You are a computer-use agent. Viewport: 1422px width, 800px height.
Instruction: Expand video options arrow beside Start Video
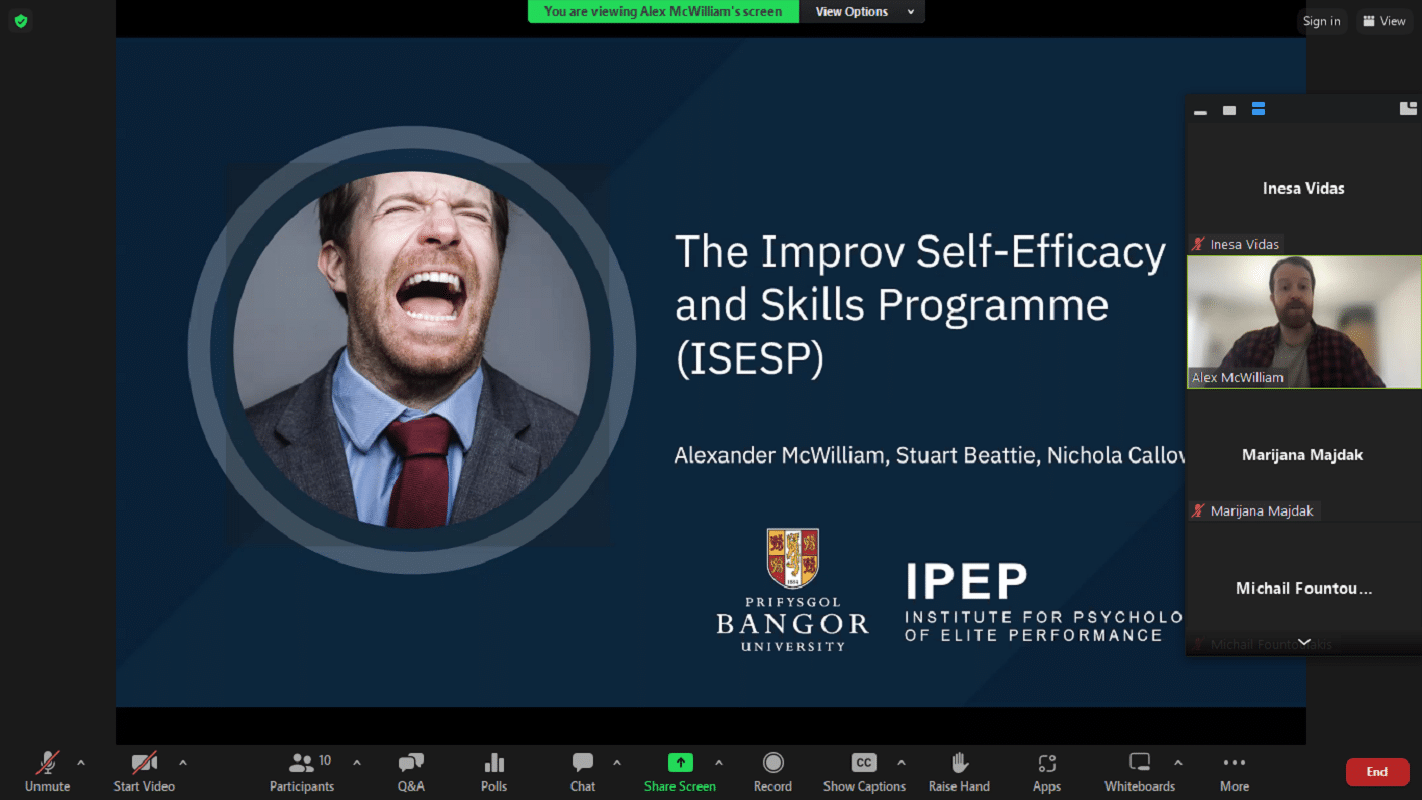pos(182,763)
